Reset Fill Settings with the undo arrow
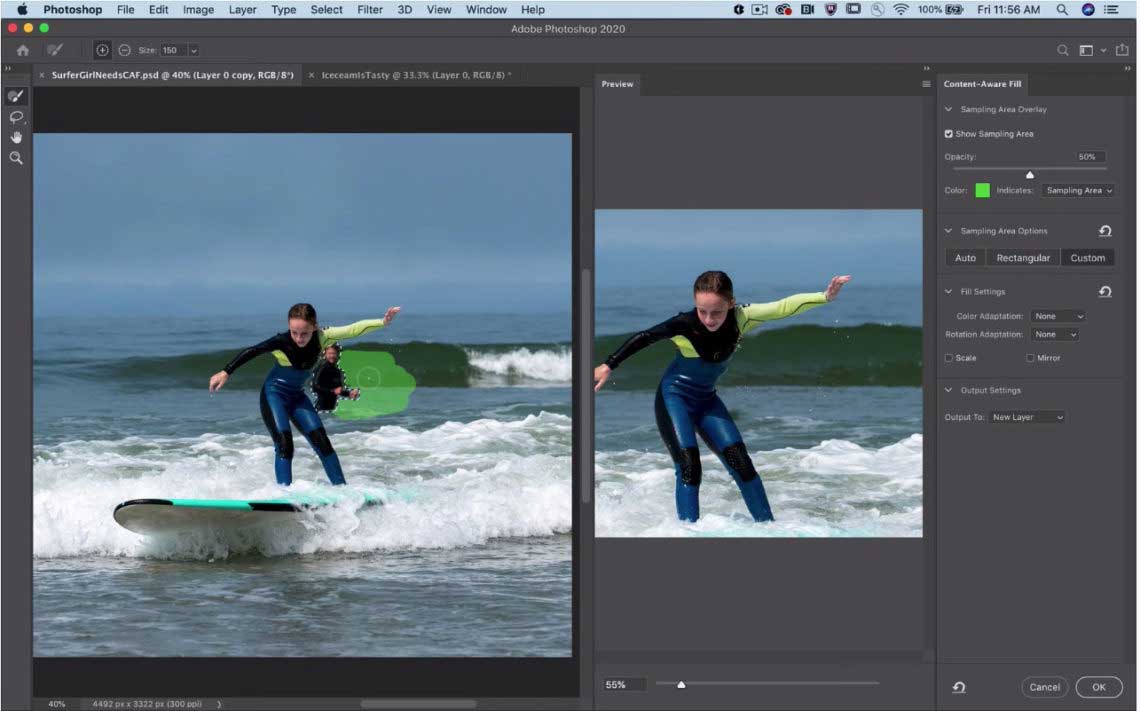Screen dimensions: 1140x711 (x=1105, y=292)
